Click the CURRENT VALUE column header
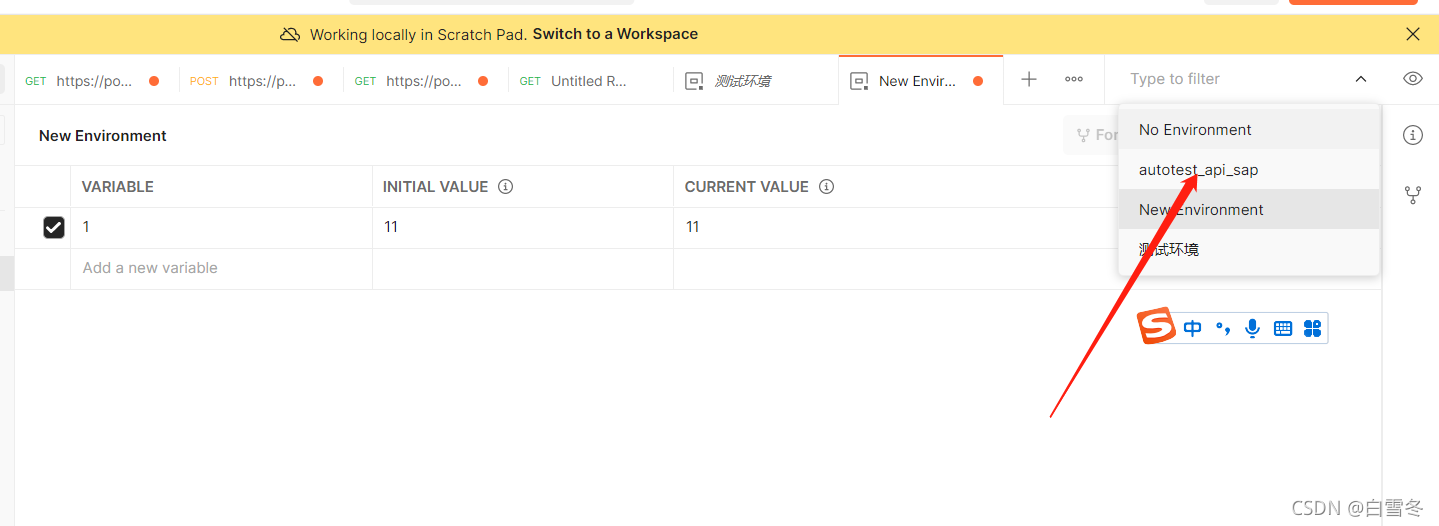The image size is (1439, 526). tap(746, 187)
